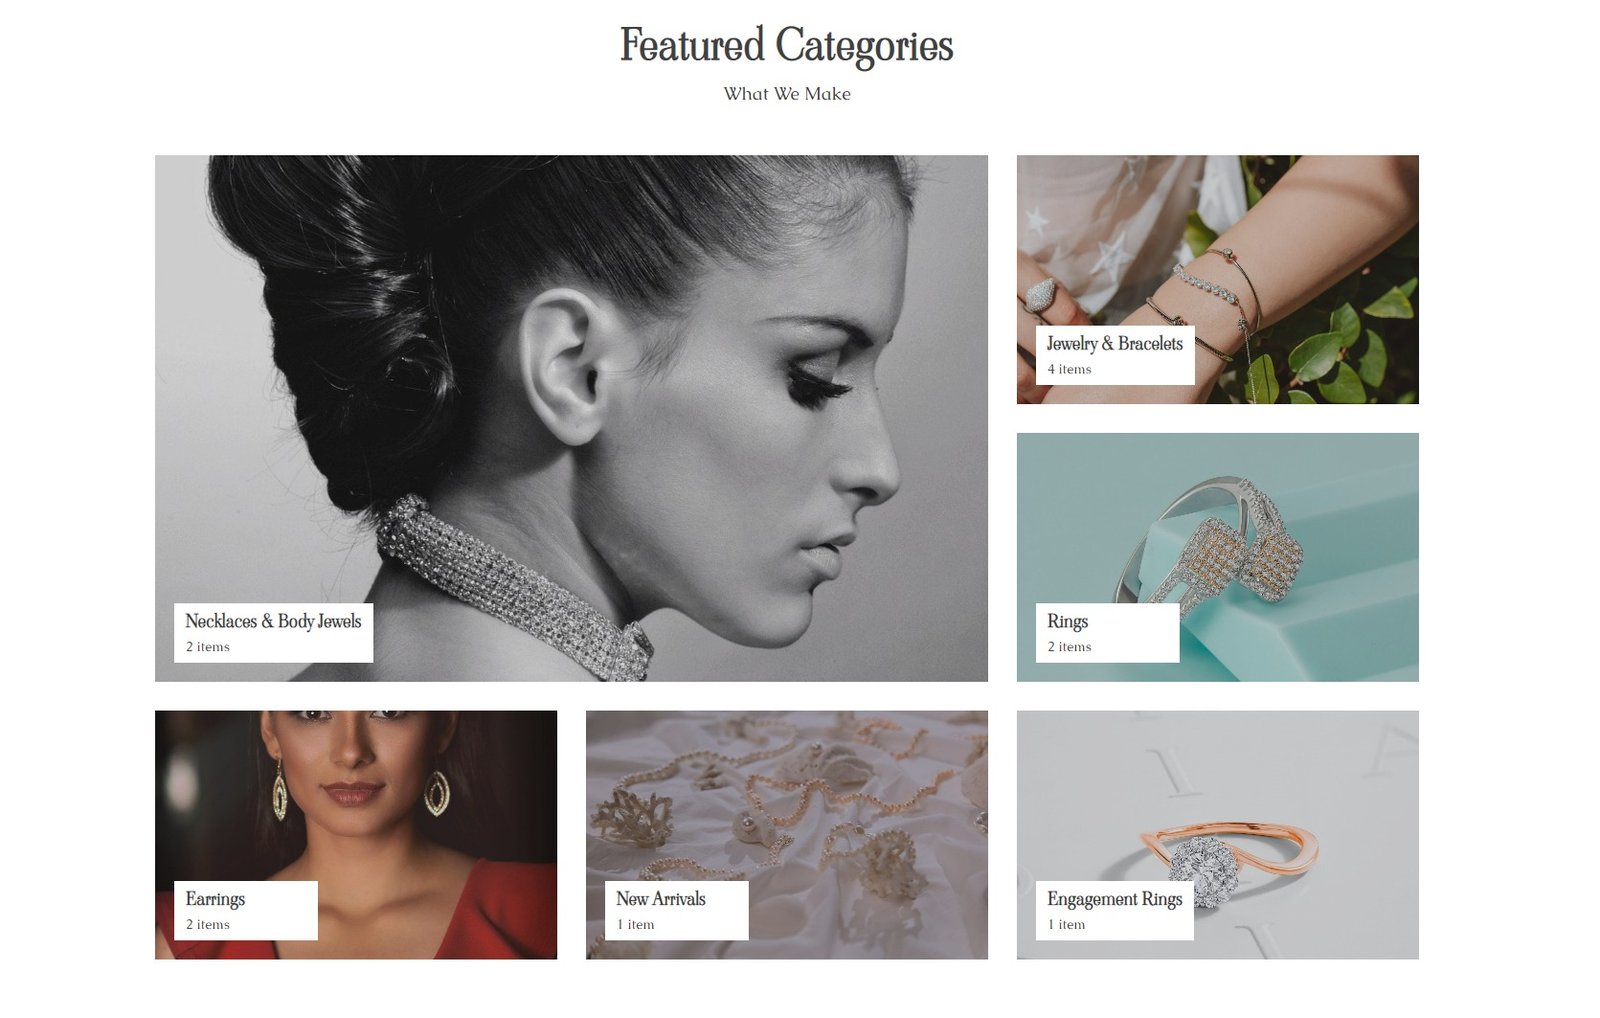Click the rose gold engagement ring photo
The height and width of the screenshot is (1018, 1600).
(x=1217, y=835)
